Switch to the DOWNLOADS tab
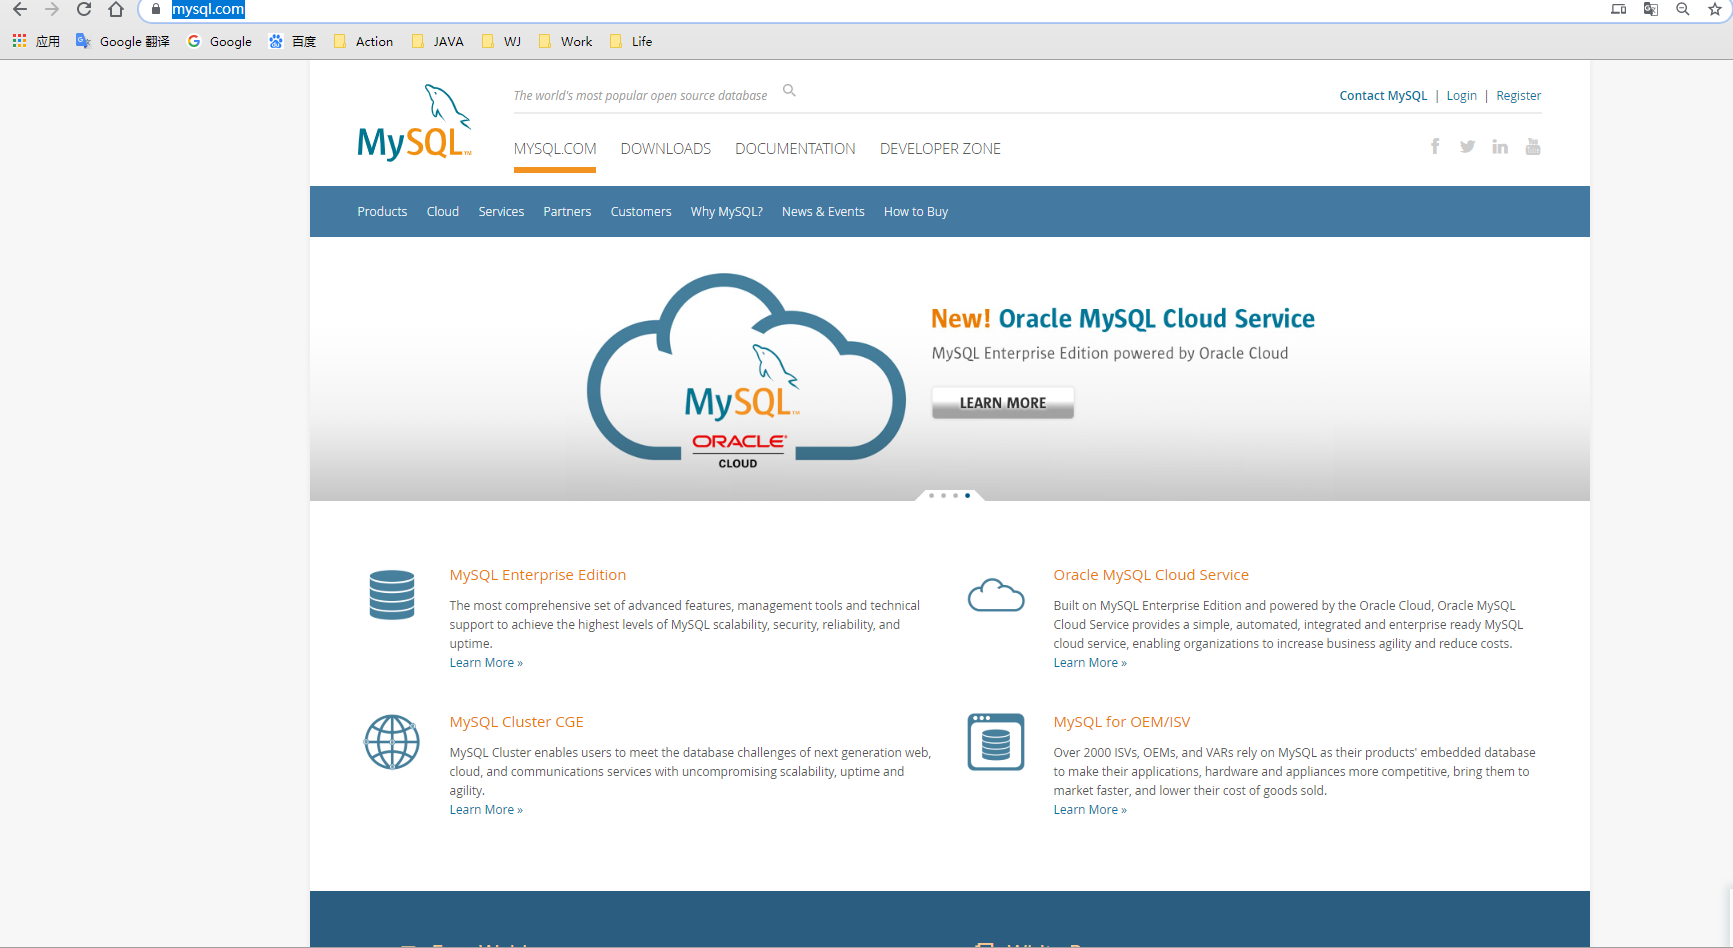Screen dimensions: 1733x948 666,149
